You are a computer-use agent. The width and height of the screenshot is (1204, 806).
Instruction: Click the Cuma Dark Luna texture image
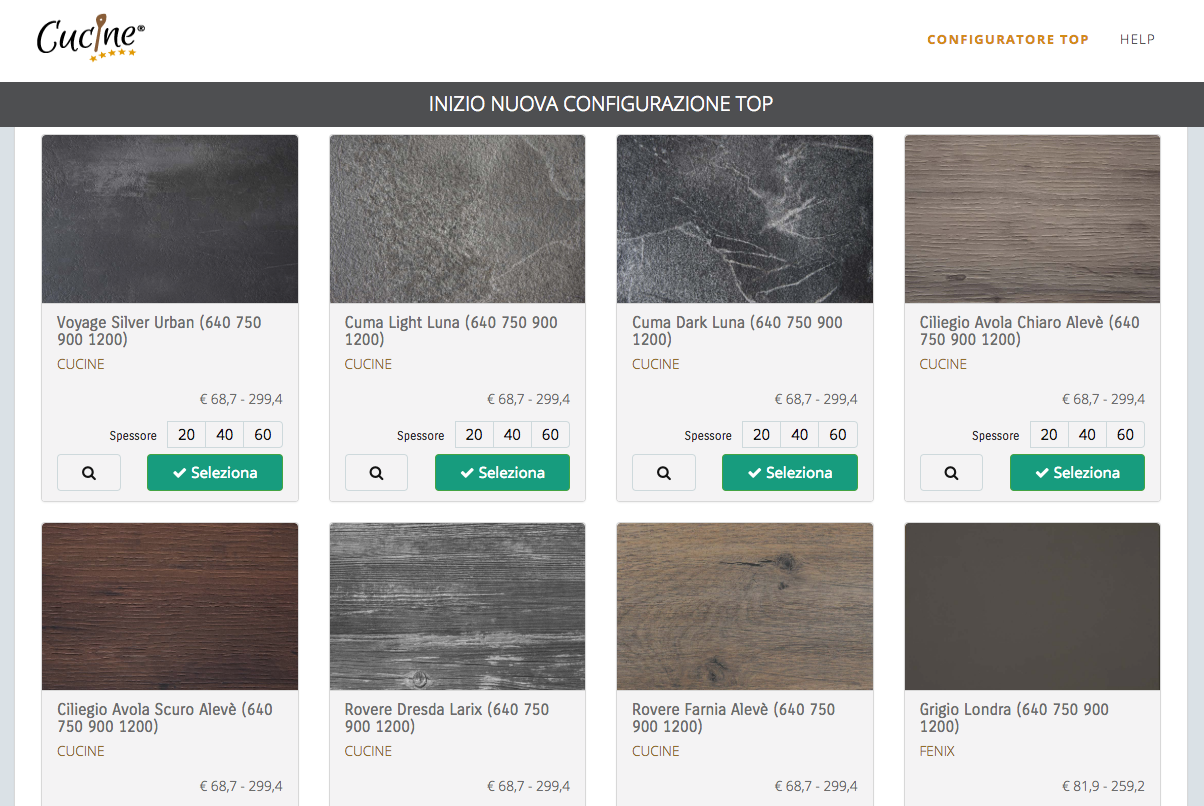point(745,219)
